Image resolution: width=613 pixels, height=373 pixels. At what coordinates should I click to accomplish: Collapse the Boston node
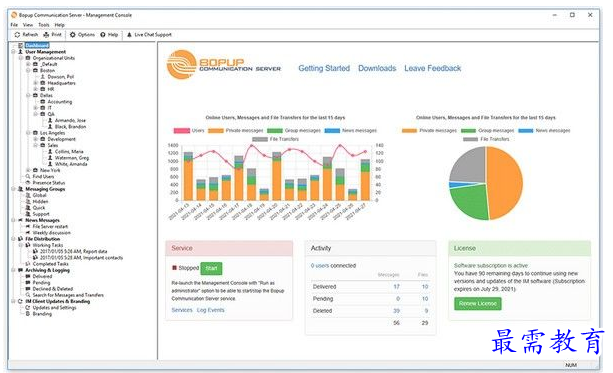click(x=28, y=70)
